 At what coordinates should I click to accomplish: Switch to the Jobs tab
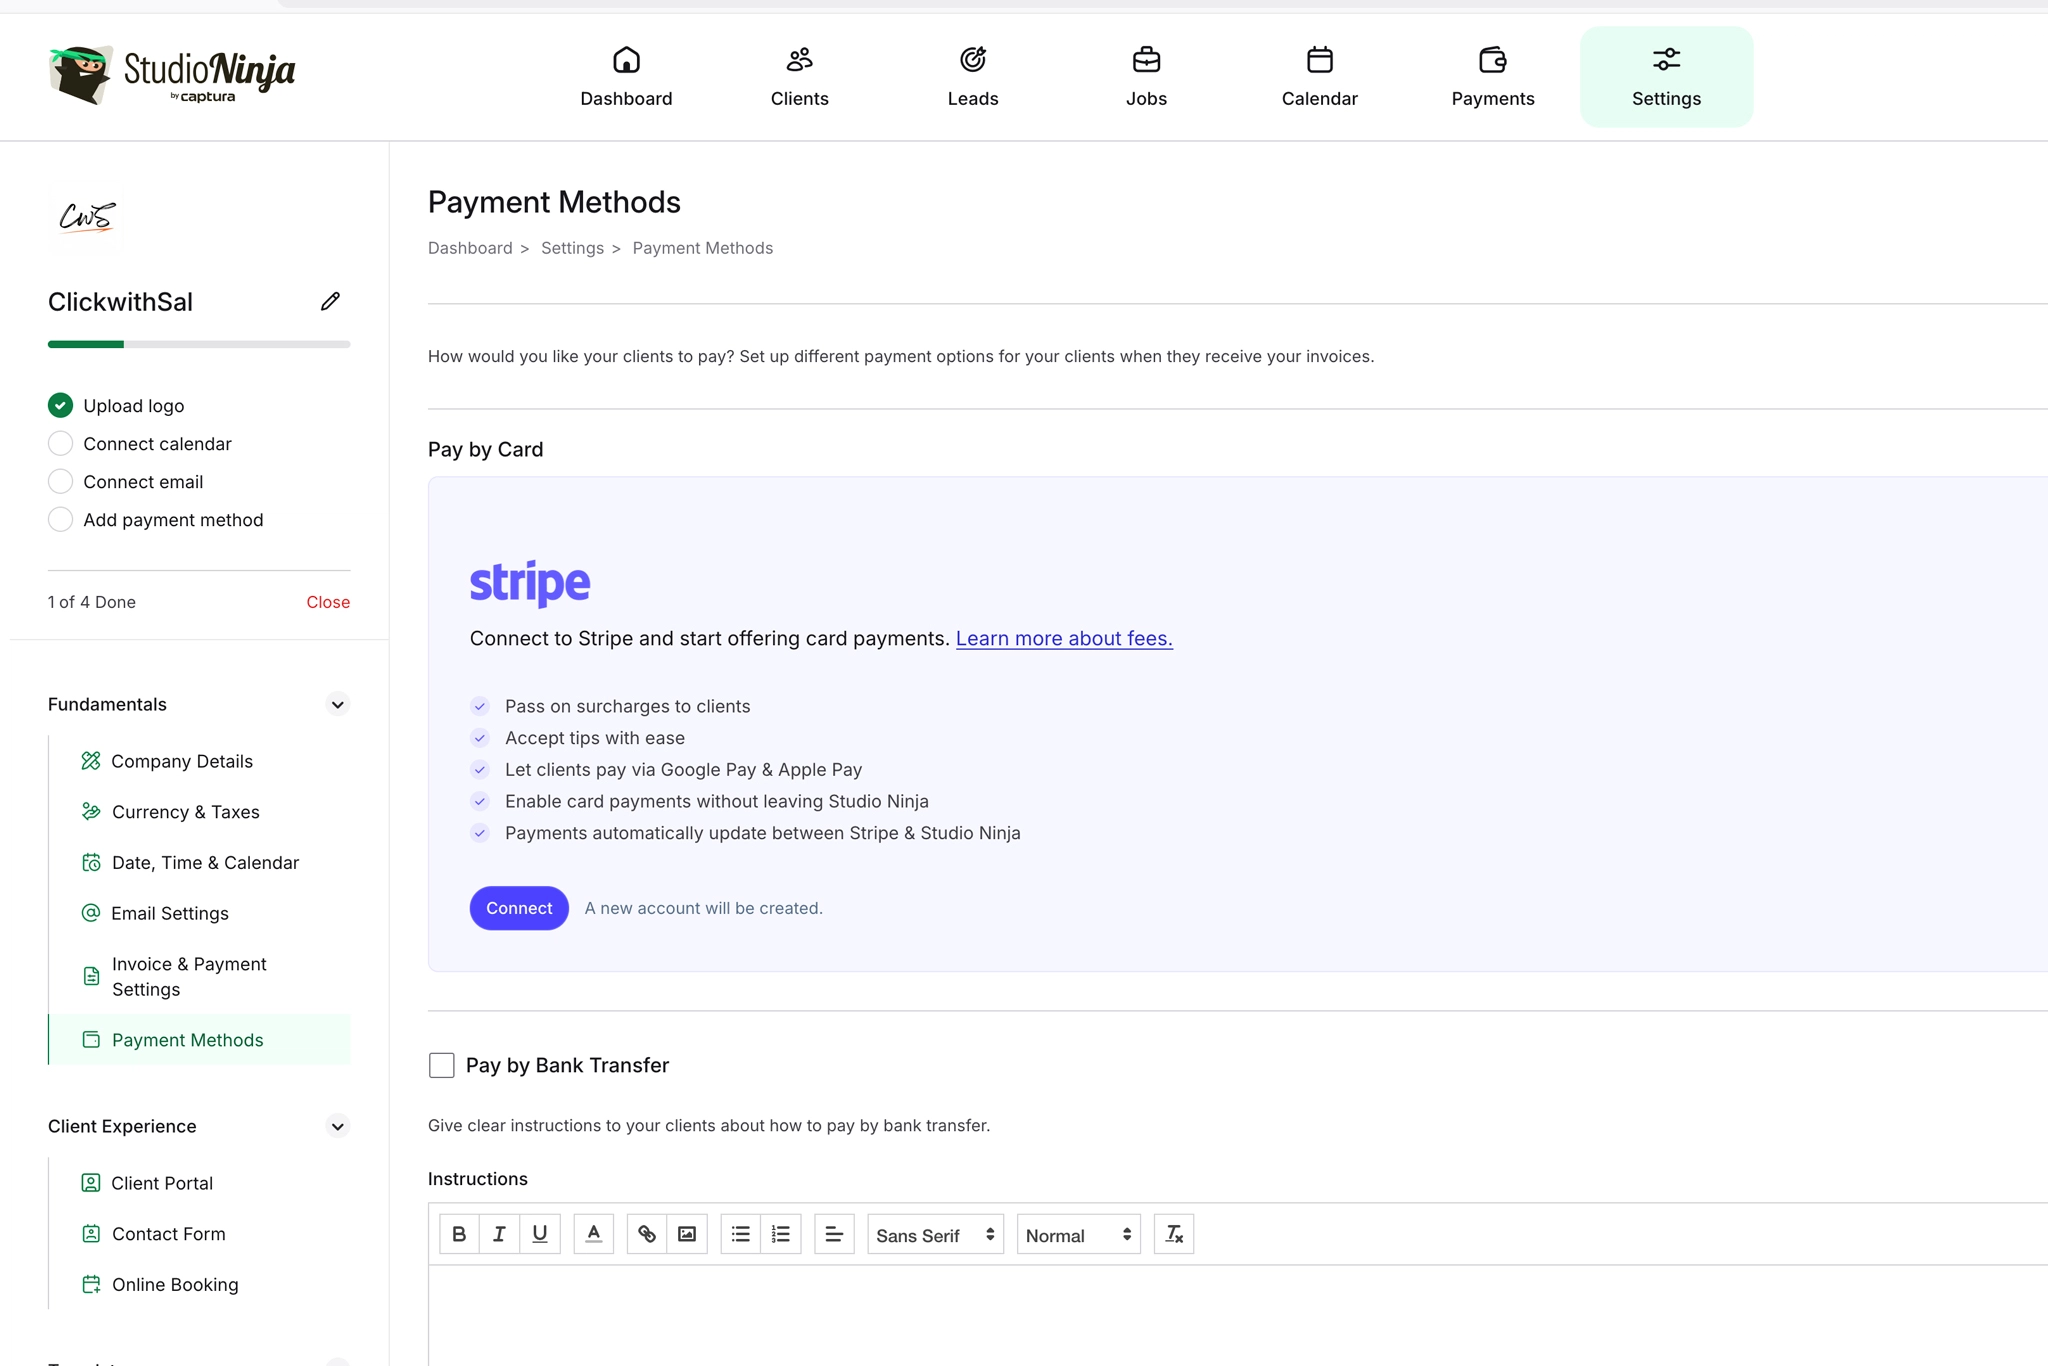[1146, 77]
